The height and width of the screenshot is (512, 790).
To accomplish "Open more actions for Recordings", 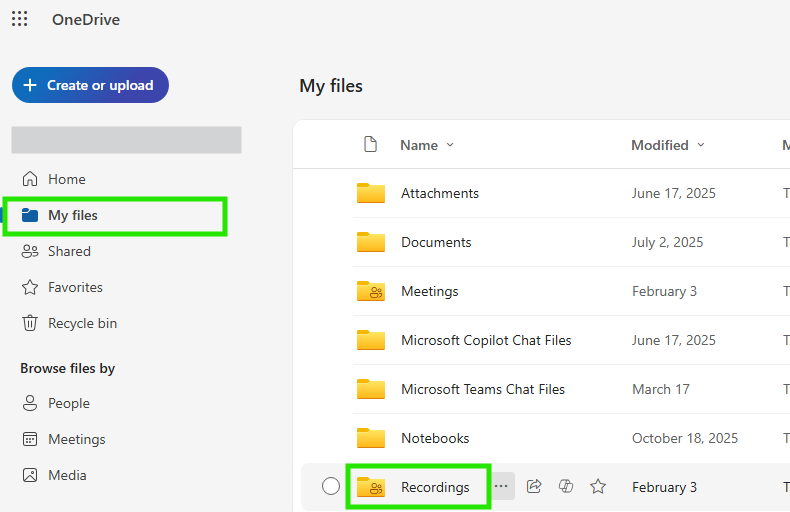I will [x=501, y=486].
